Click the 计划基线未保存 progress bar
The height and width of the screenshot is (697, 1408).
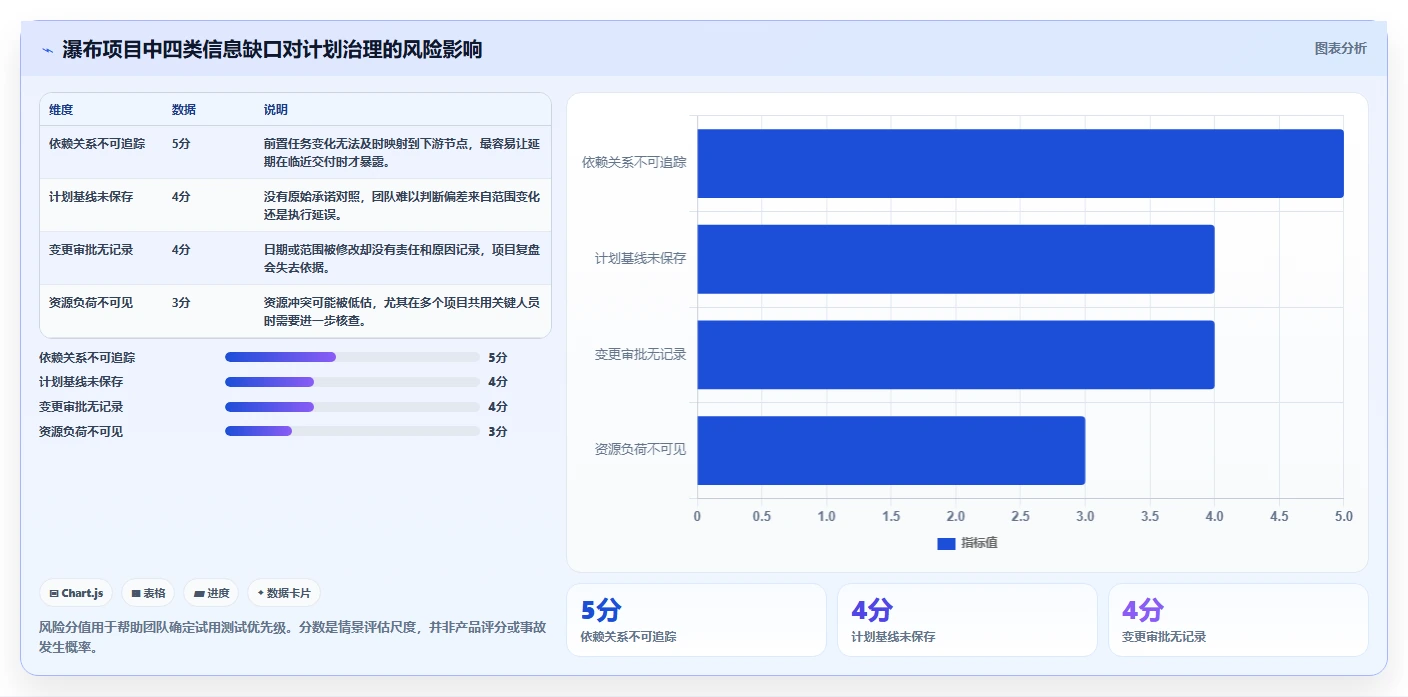(352, 382)
